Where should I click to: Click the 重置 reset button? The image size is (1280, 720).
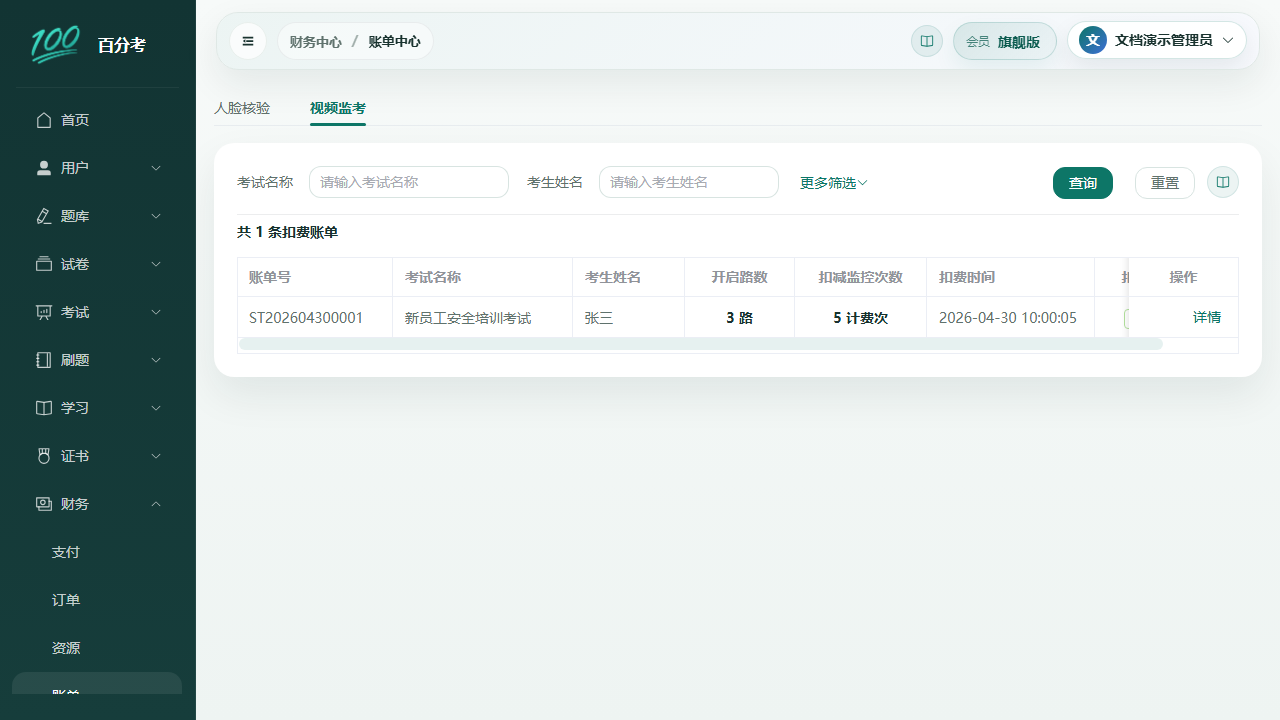coord(1165,183)
